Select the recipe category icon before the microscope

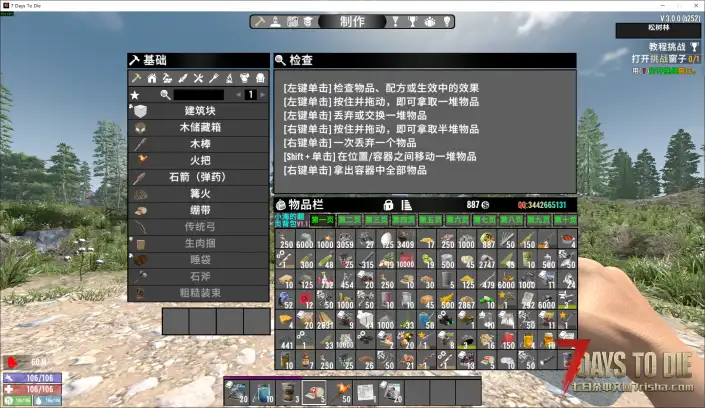[214, 78]
